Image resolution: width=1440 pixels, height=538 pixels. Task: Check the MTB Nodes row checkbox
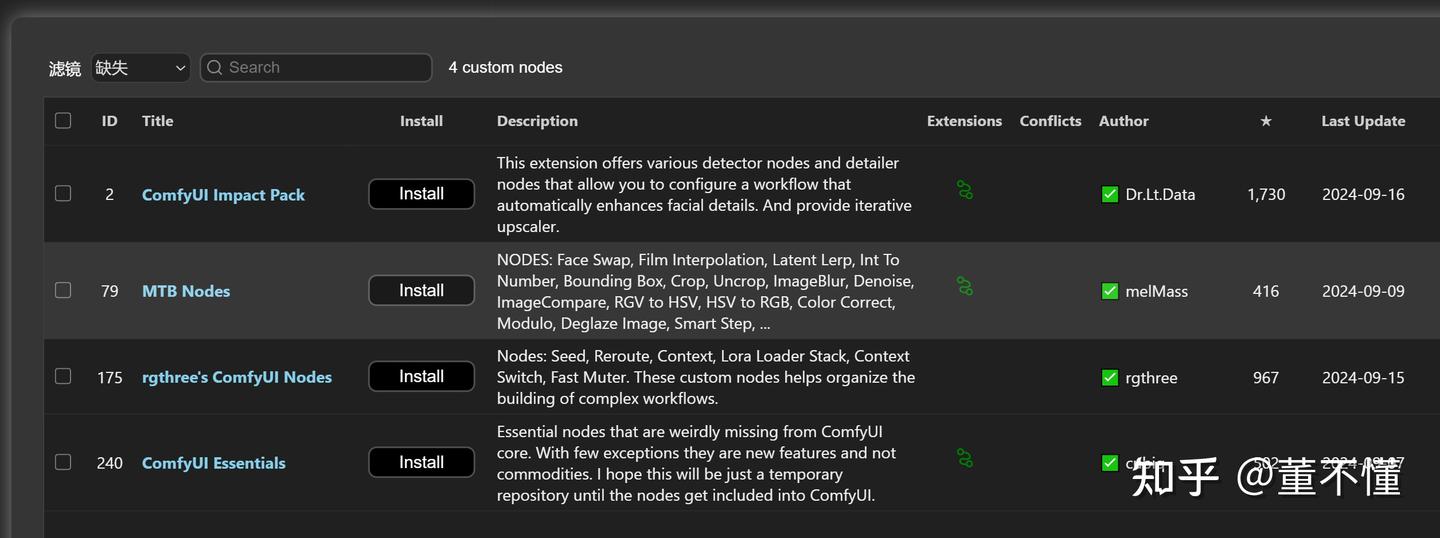click(63, 290)
